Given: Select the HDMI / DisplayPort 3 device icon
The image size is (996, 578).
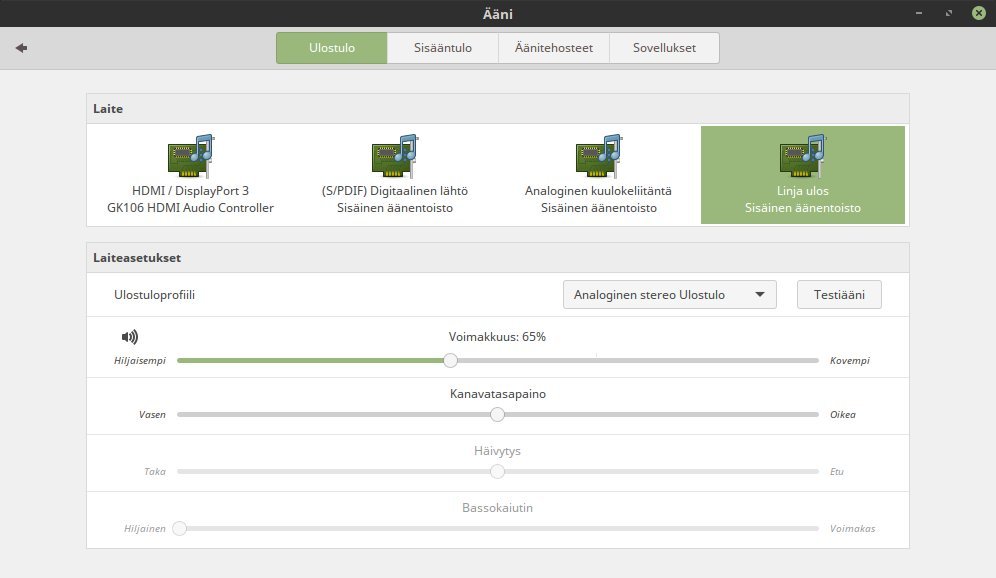Looking at the screenshot, I should coord(190,155).
